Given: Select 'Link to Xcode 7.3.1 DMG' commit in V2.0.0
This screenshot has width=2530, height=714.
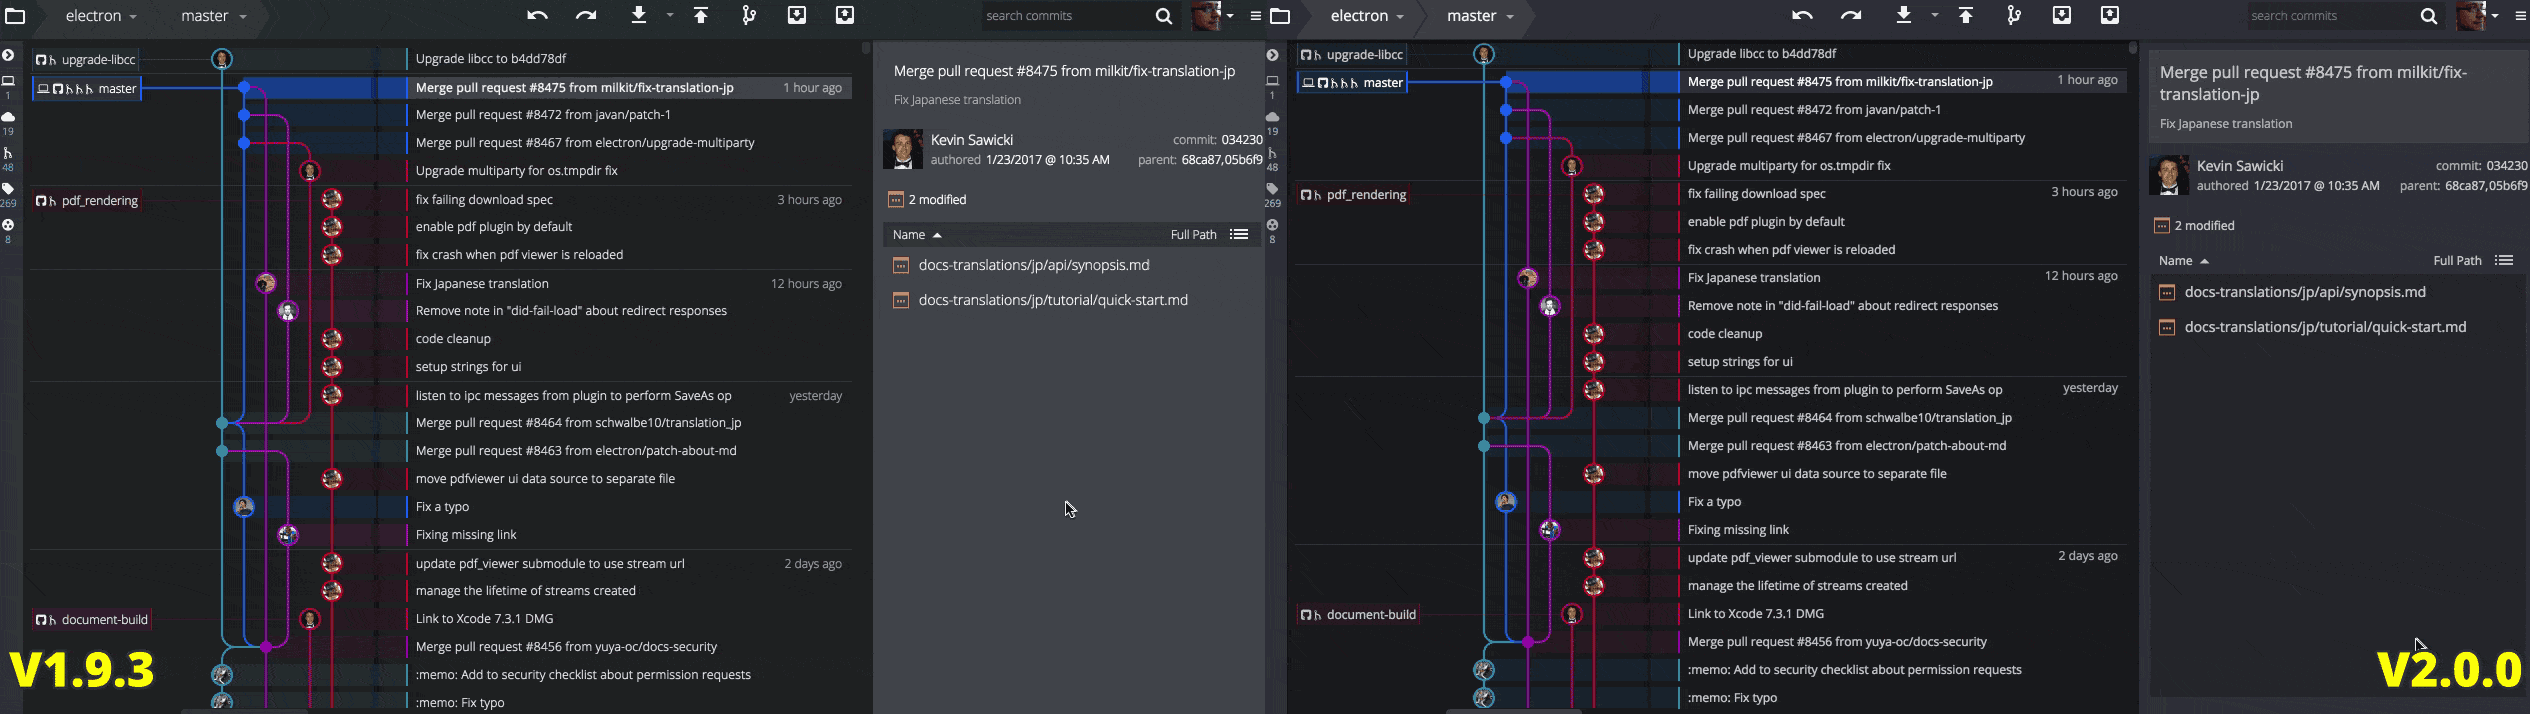Looking at the screenshot, I should tap(1755, 614).
